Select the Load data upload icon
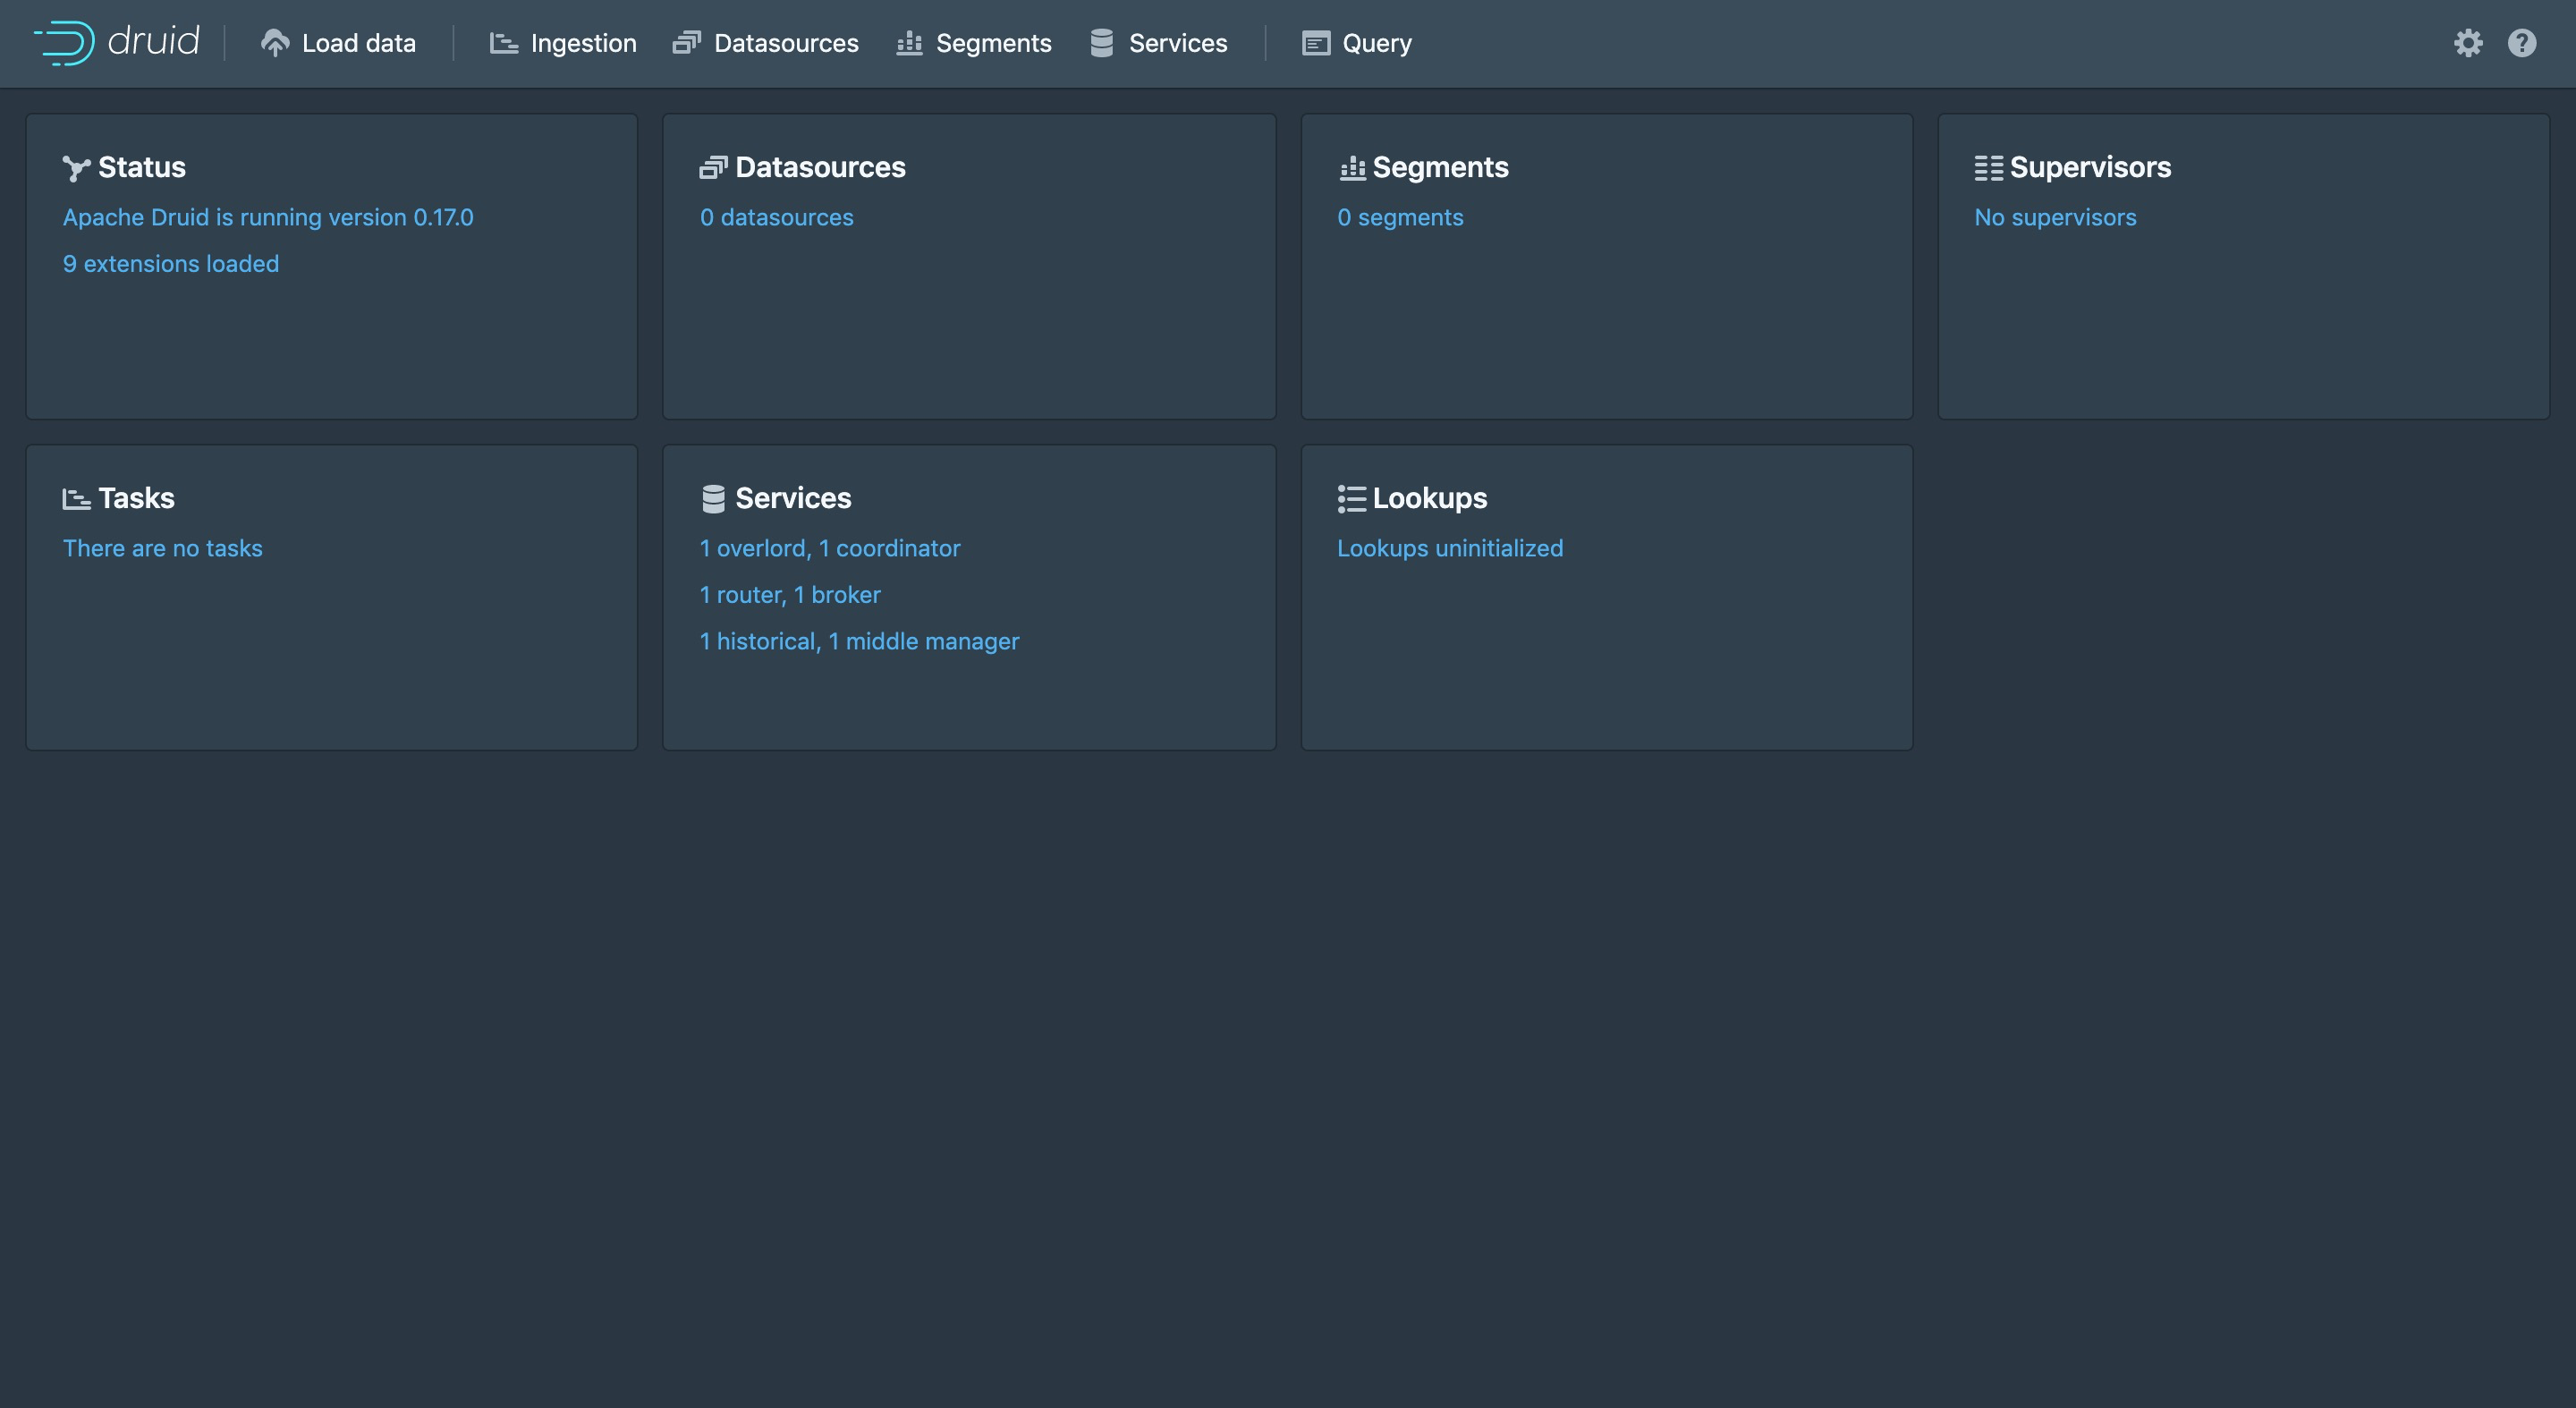2576x1408 pixels. (275, 42)
